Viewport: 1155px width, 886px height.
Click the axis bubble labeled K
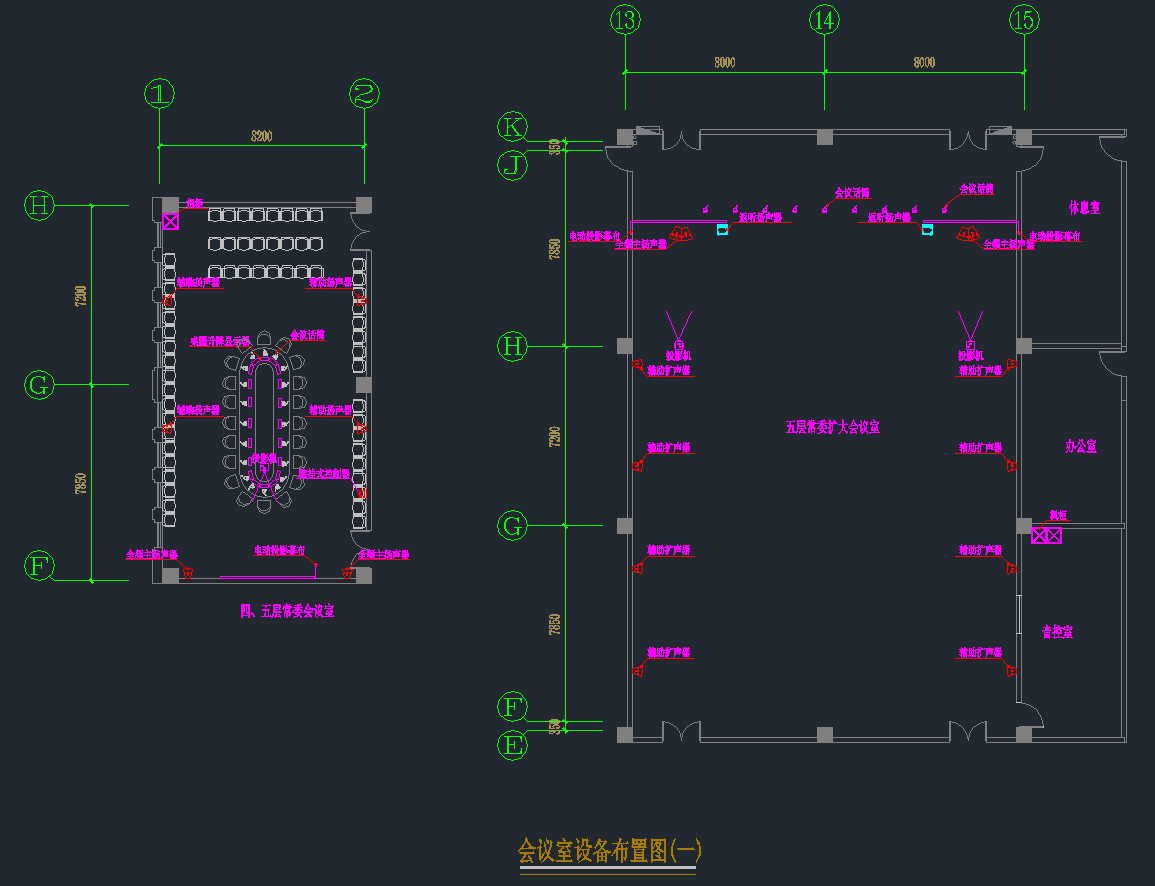[513, 126]
